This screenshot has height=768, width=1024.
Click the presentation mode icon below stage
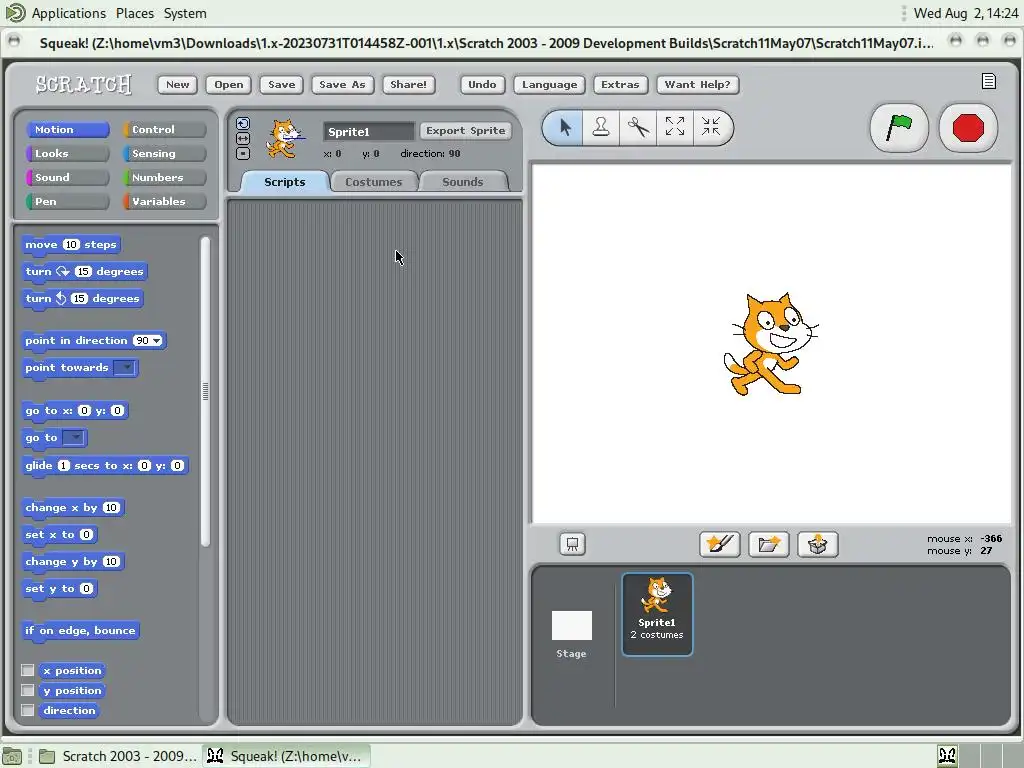(x=572, y=544)
